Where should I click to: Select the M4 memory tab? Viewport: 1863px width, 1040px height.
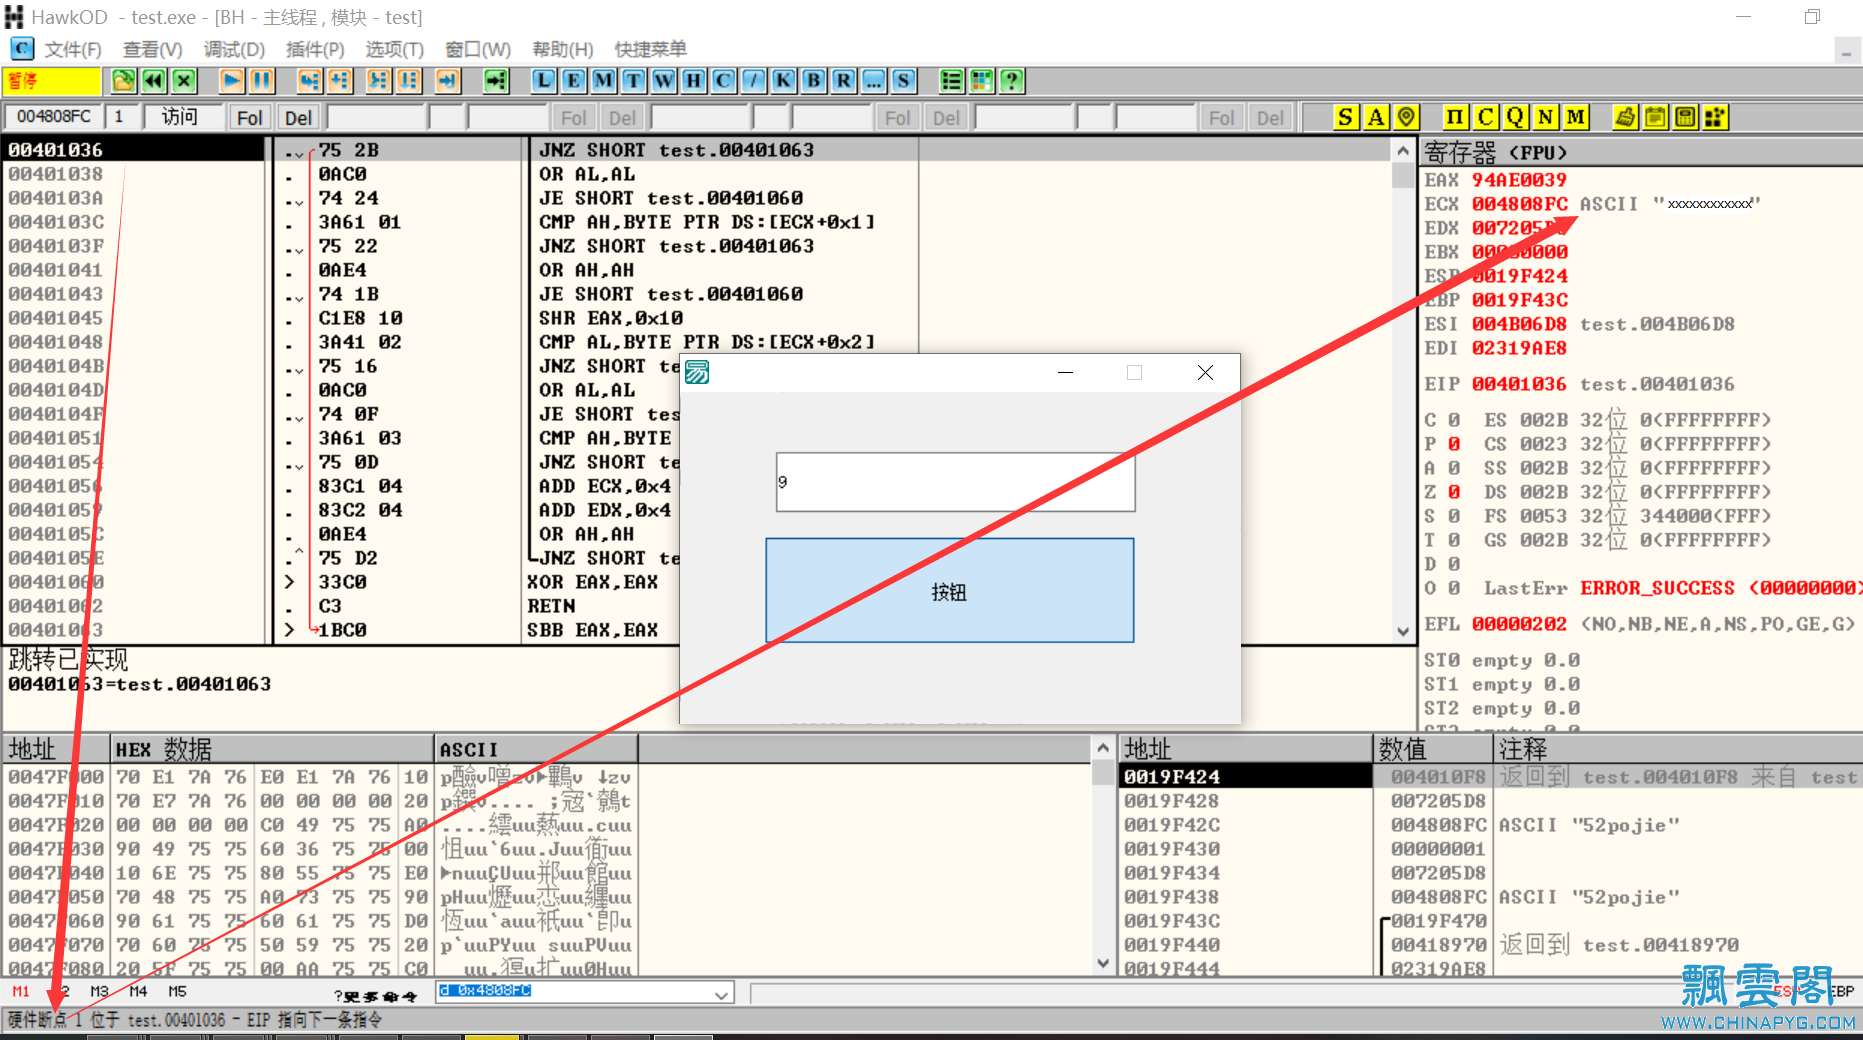(x=138, y=991)
